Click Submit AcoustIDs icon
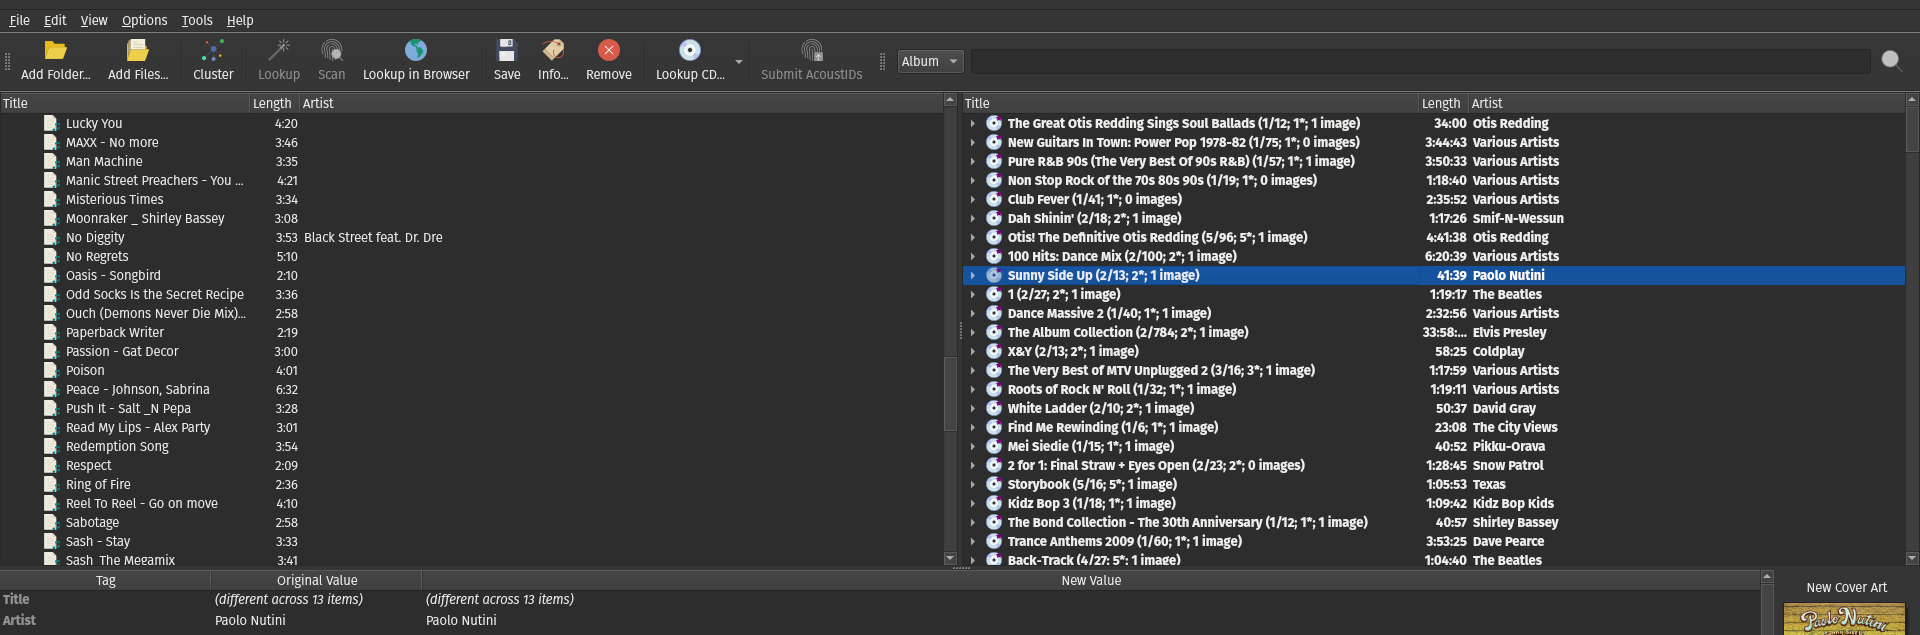 pyautogui.click(x=812, y=51)
